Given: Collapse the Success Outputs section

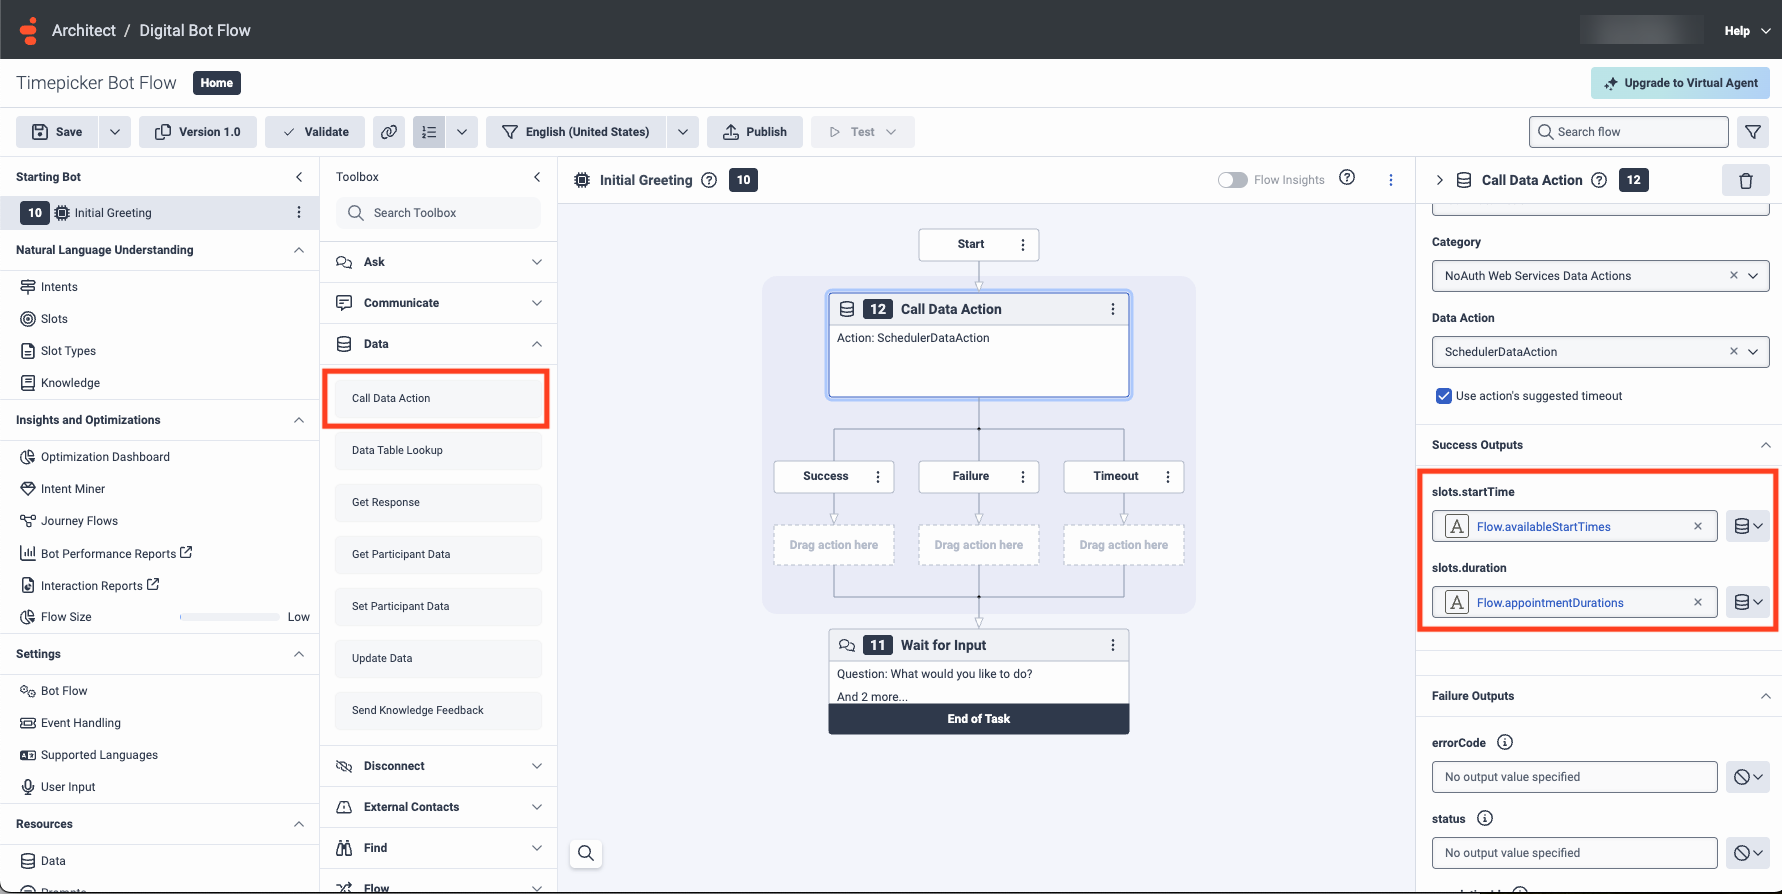Looking at the screenshot, I should coord(1765,445).
